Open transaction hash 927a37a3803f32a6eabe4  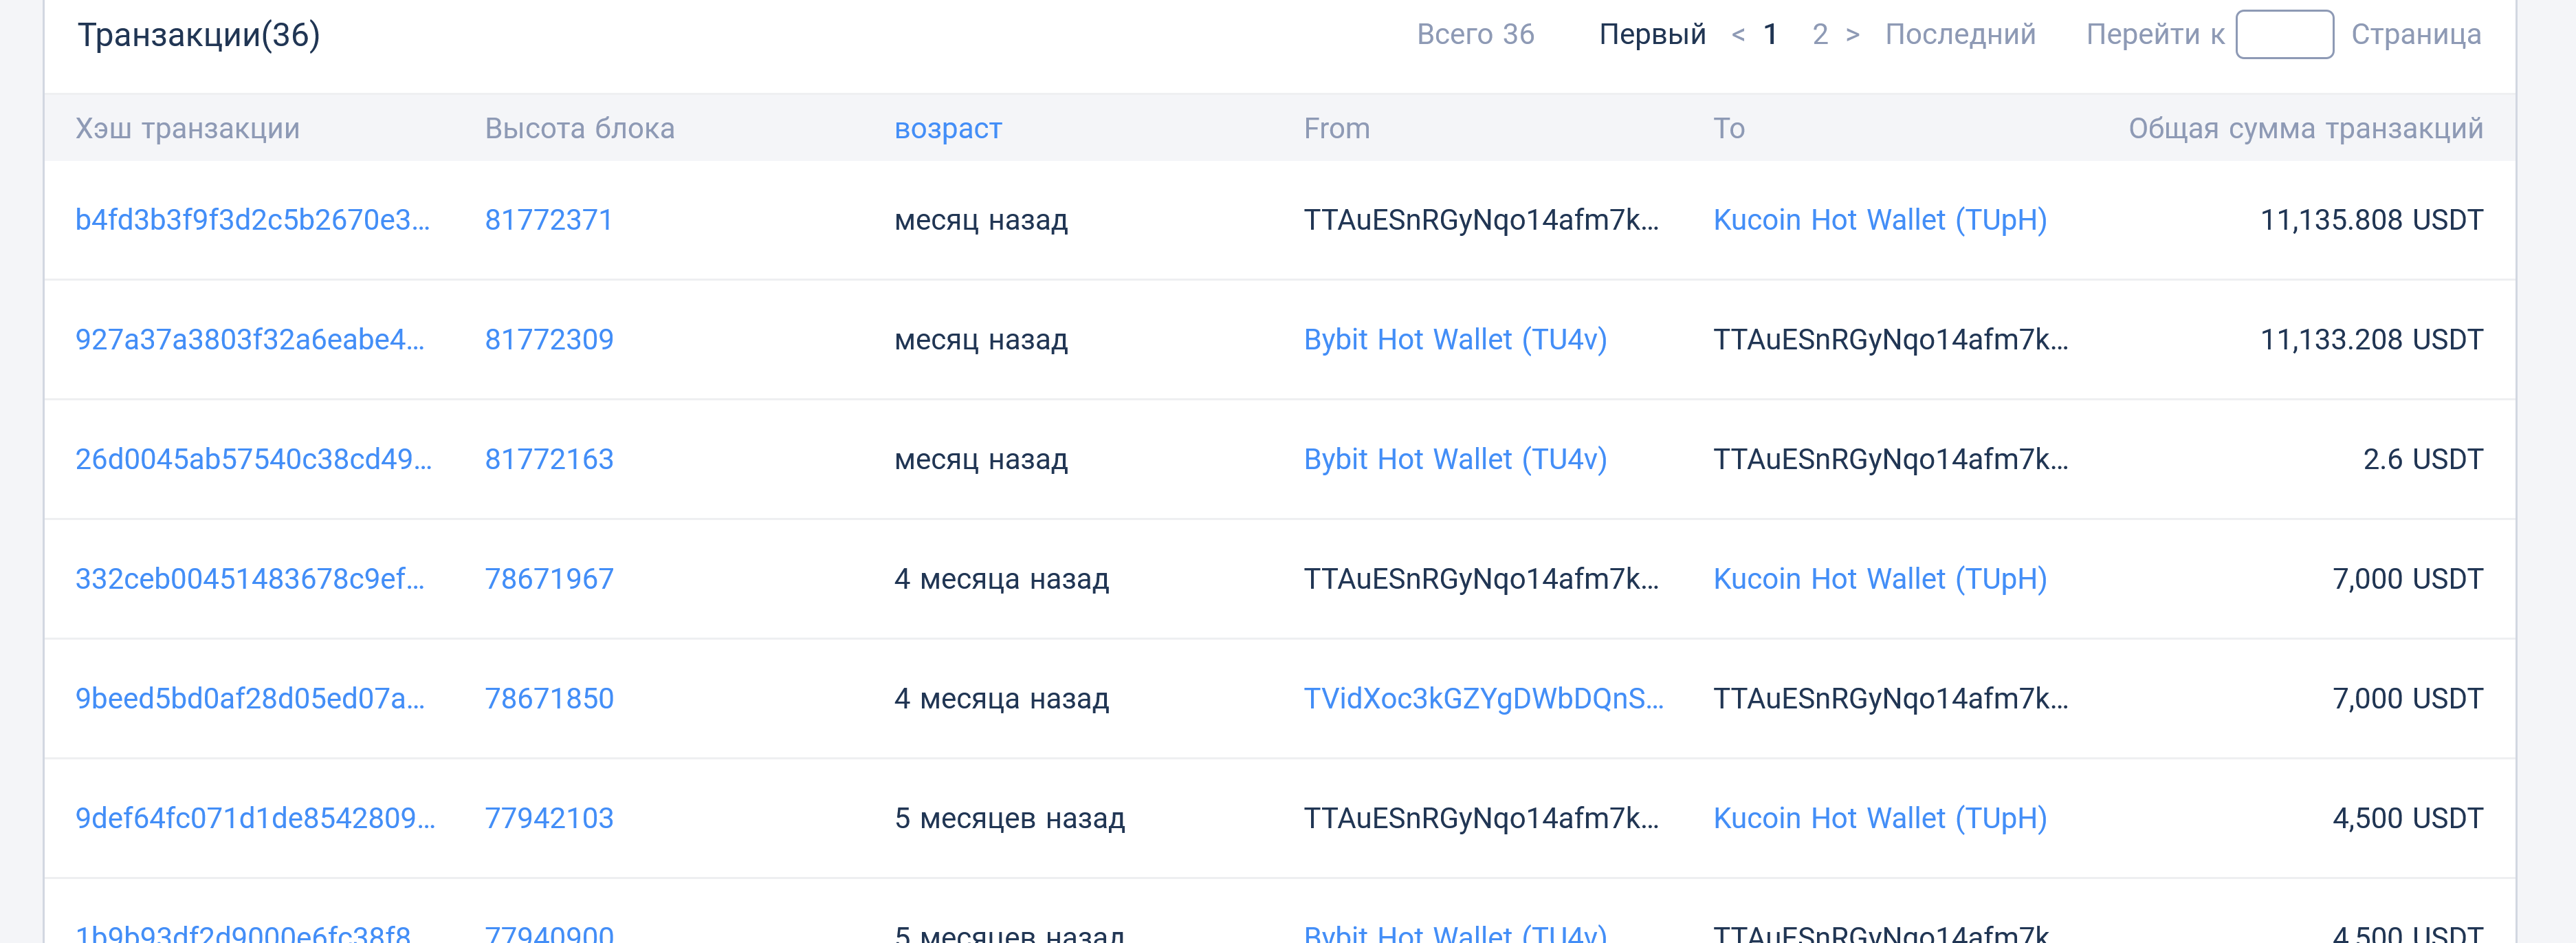point(250,340)
